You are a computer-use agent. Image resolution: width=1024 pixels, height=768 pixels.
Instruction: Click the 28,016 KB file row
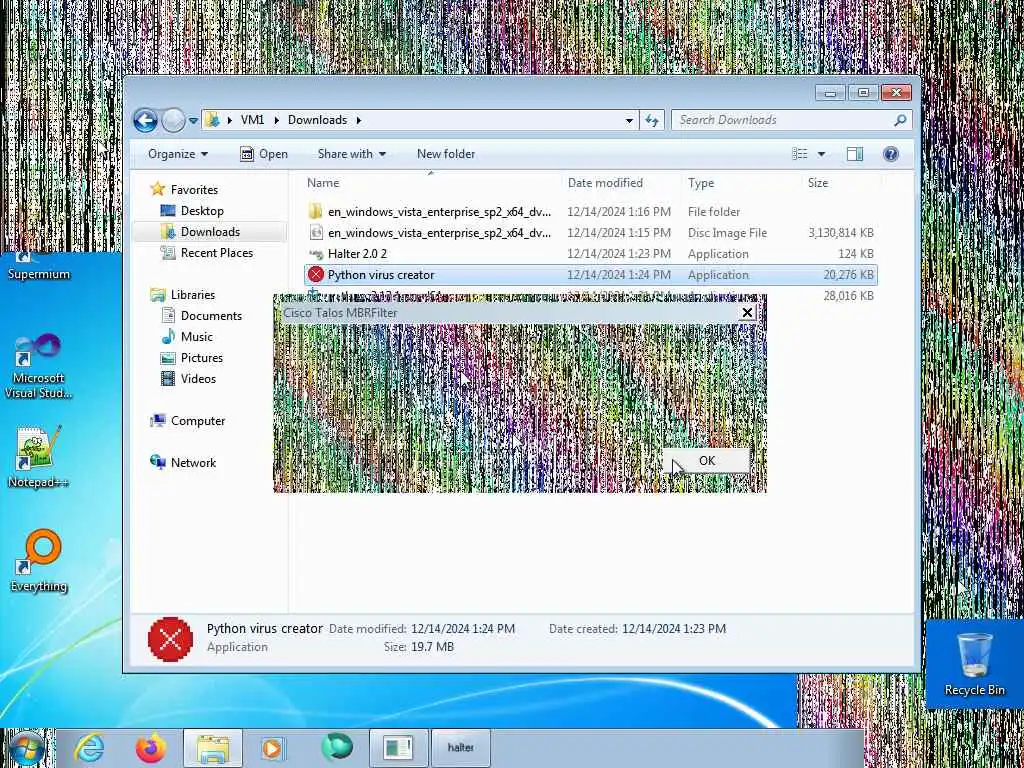point(590,295)
